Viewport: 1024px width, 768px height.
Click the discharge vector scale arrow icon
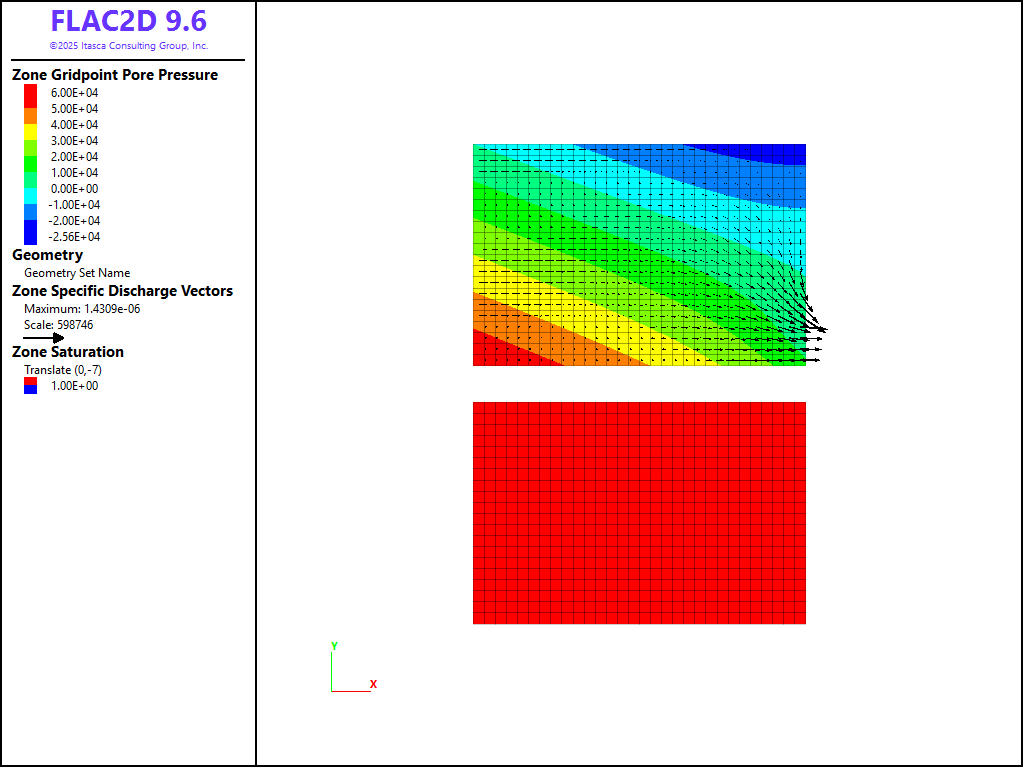pyautogui.click(x=44, y=338)
